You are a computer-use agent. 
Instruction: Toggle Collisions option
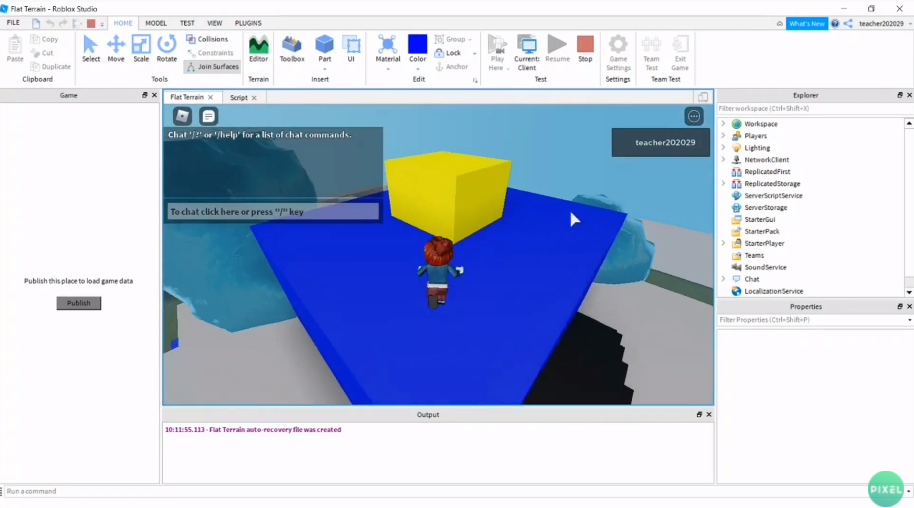tap(207, 39)
